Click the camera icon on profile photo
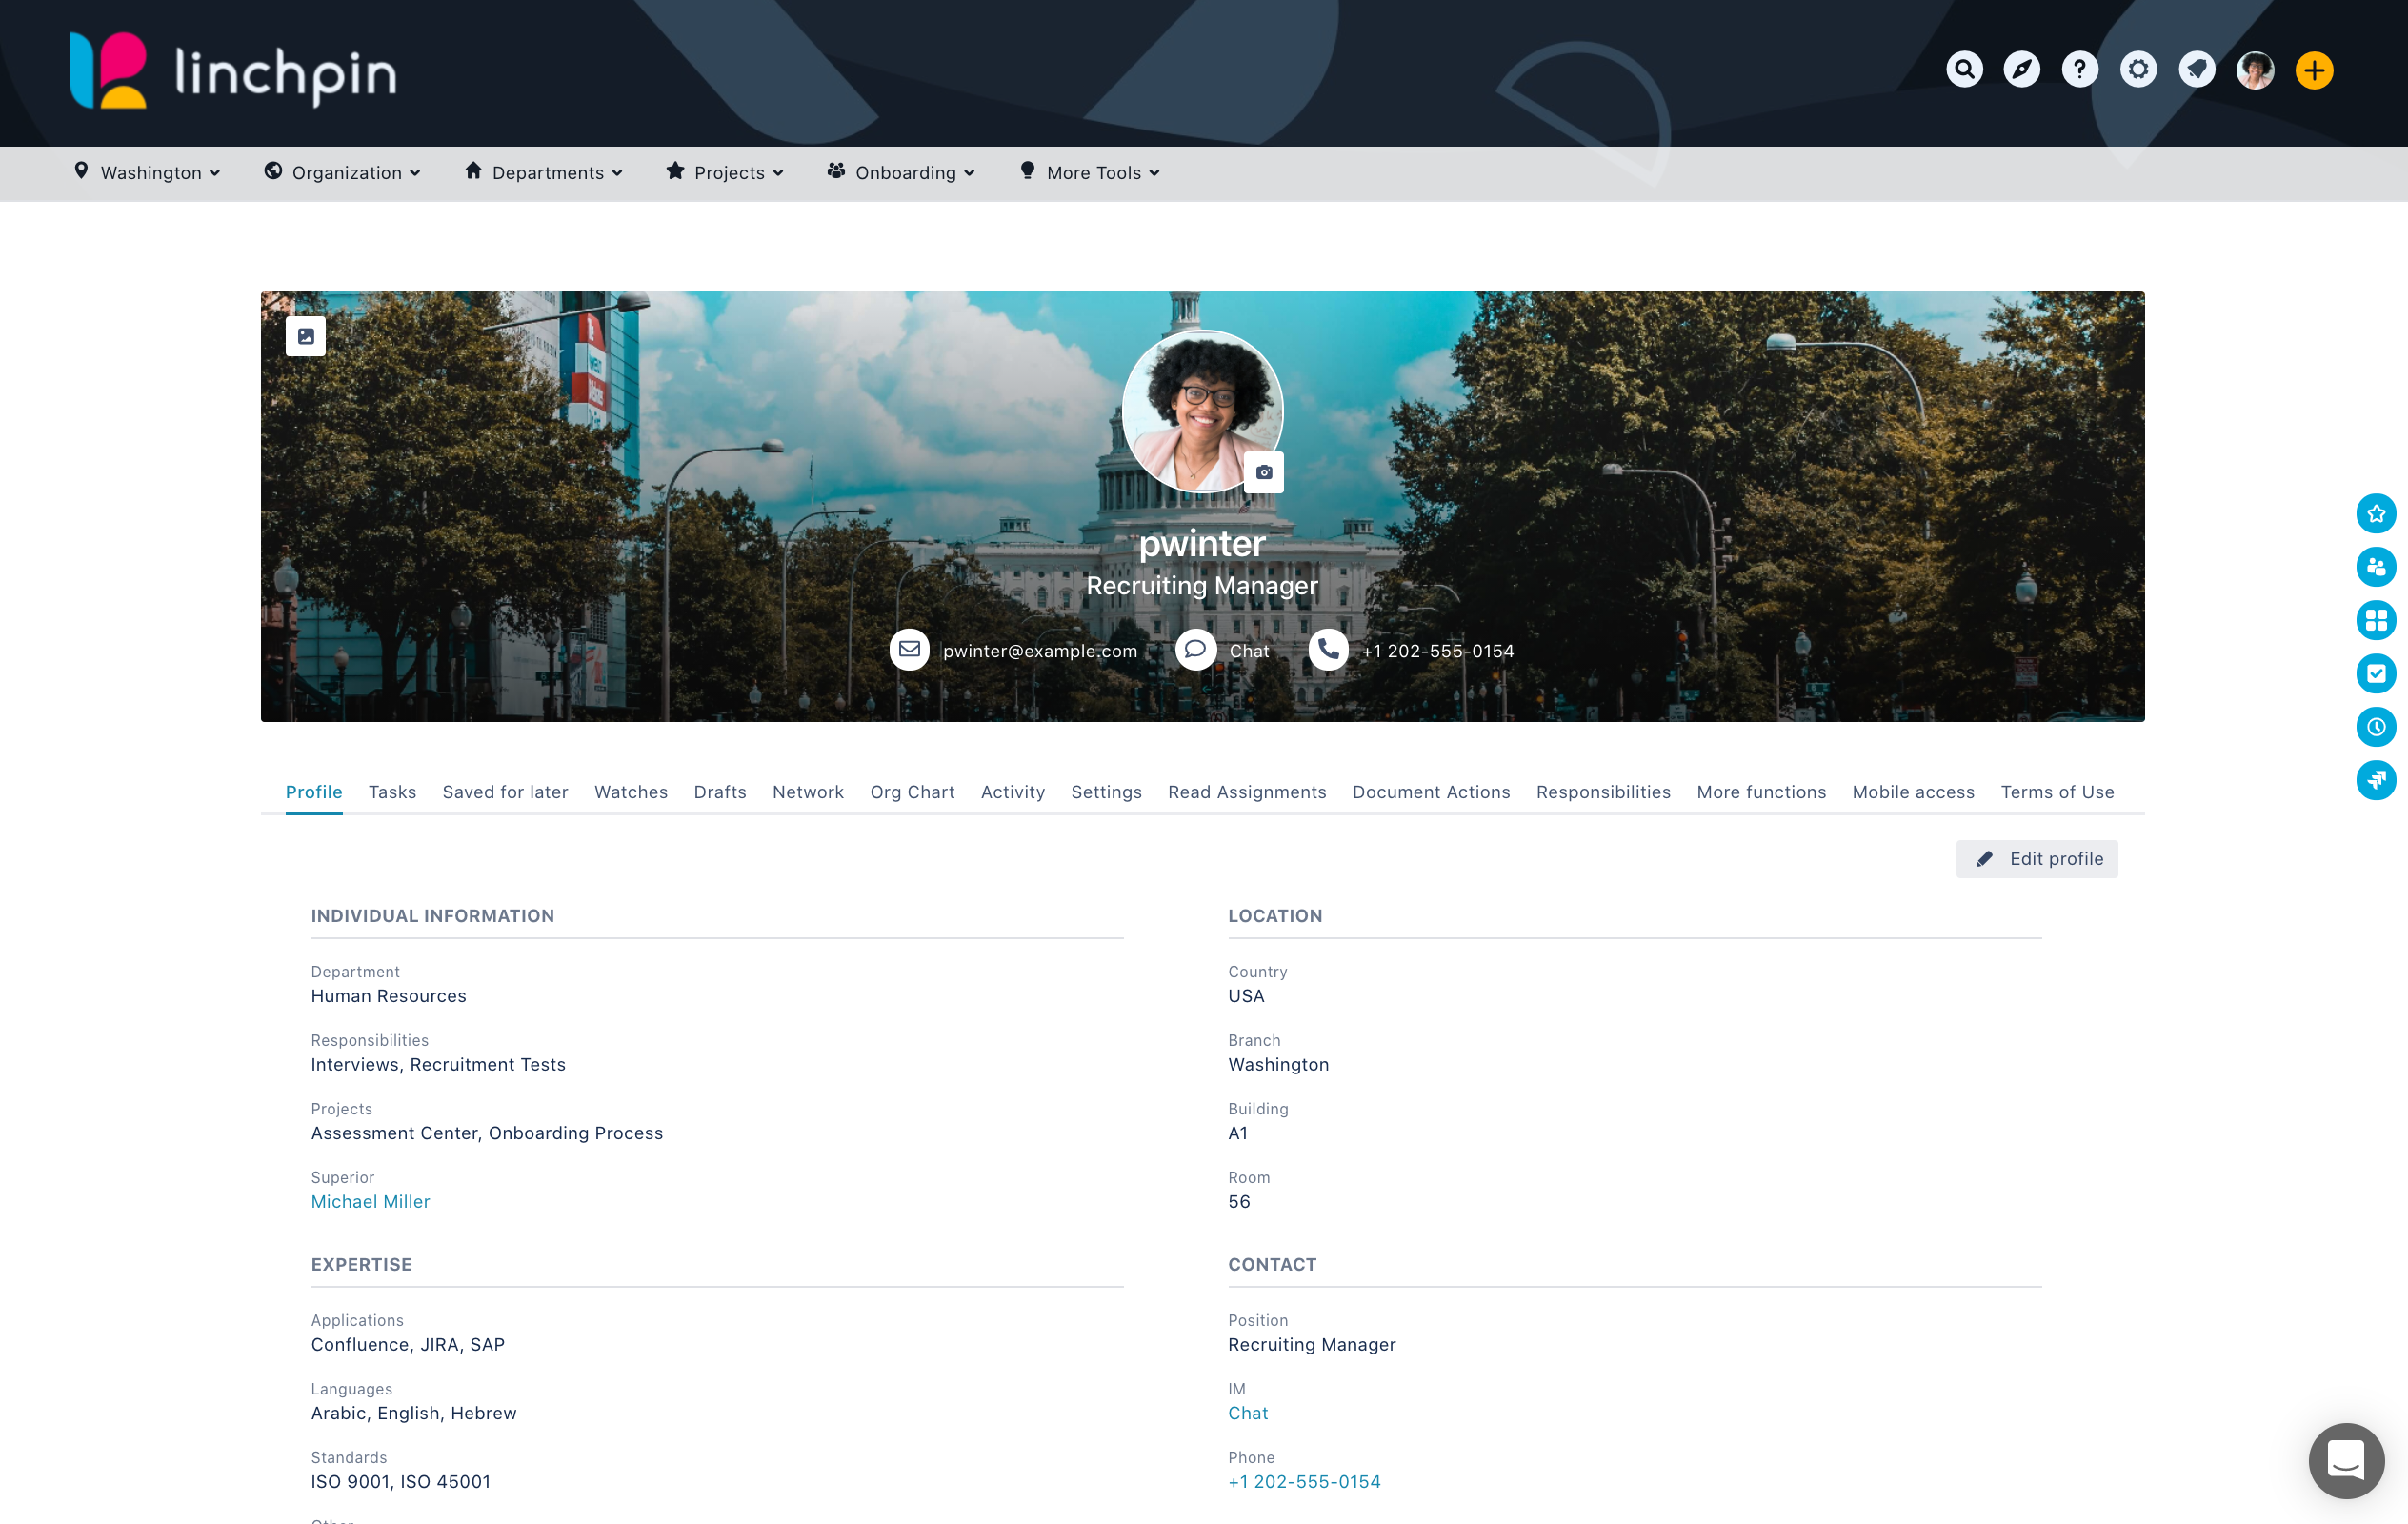This screenshot has width=2408, height=1524. pyautogui.click(x=1264, y=472)
